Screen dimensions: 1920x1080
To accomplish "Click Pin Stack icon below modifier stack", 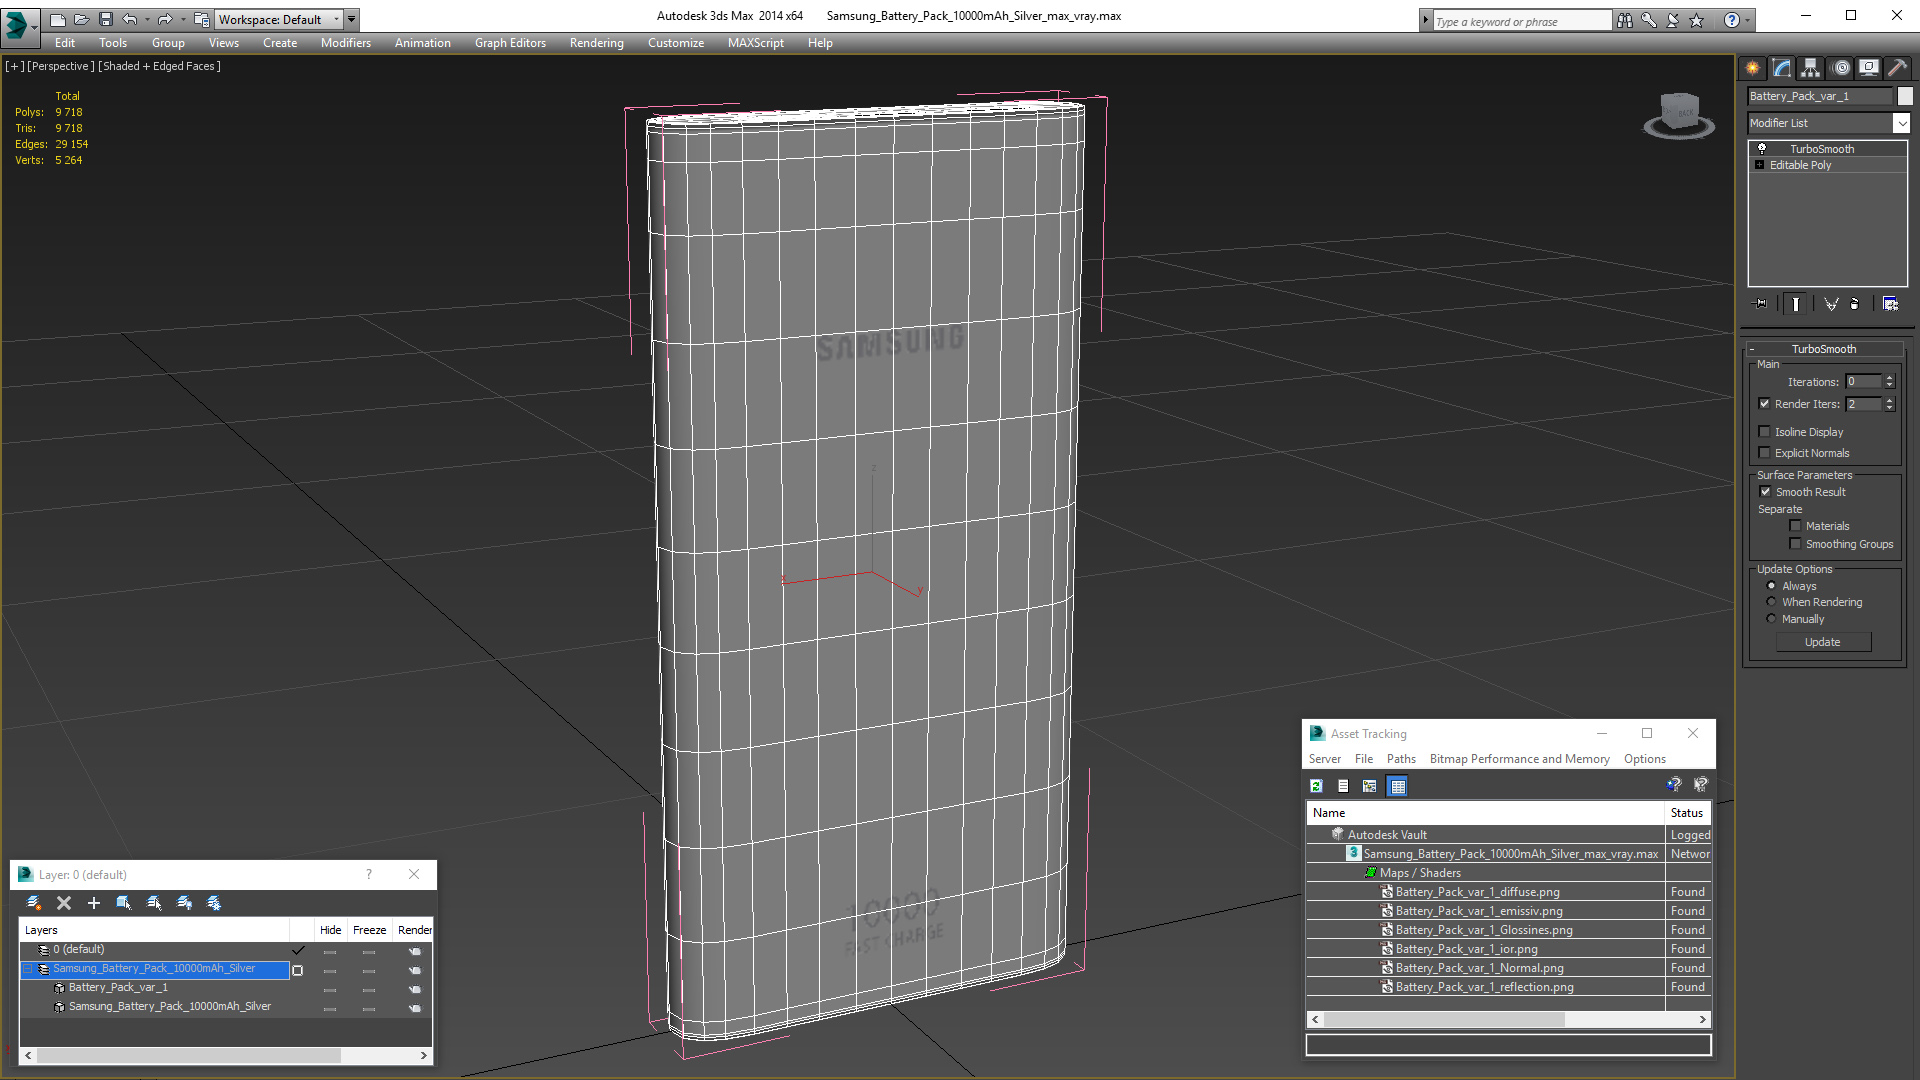I will [x=1761, y=304].
